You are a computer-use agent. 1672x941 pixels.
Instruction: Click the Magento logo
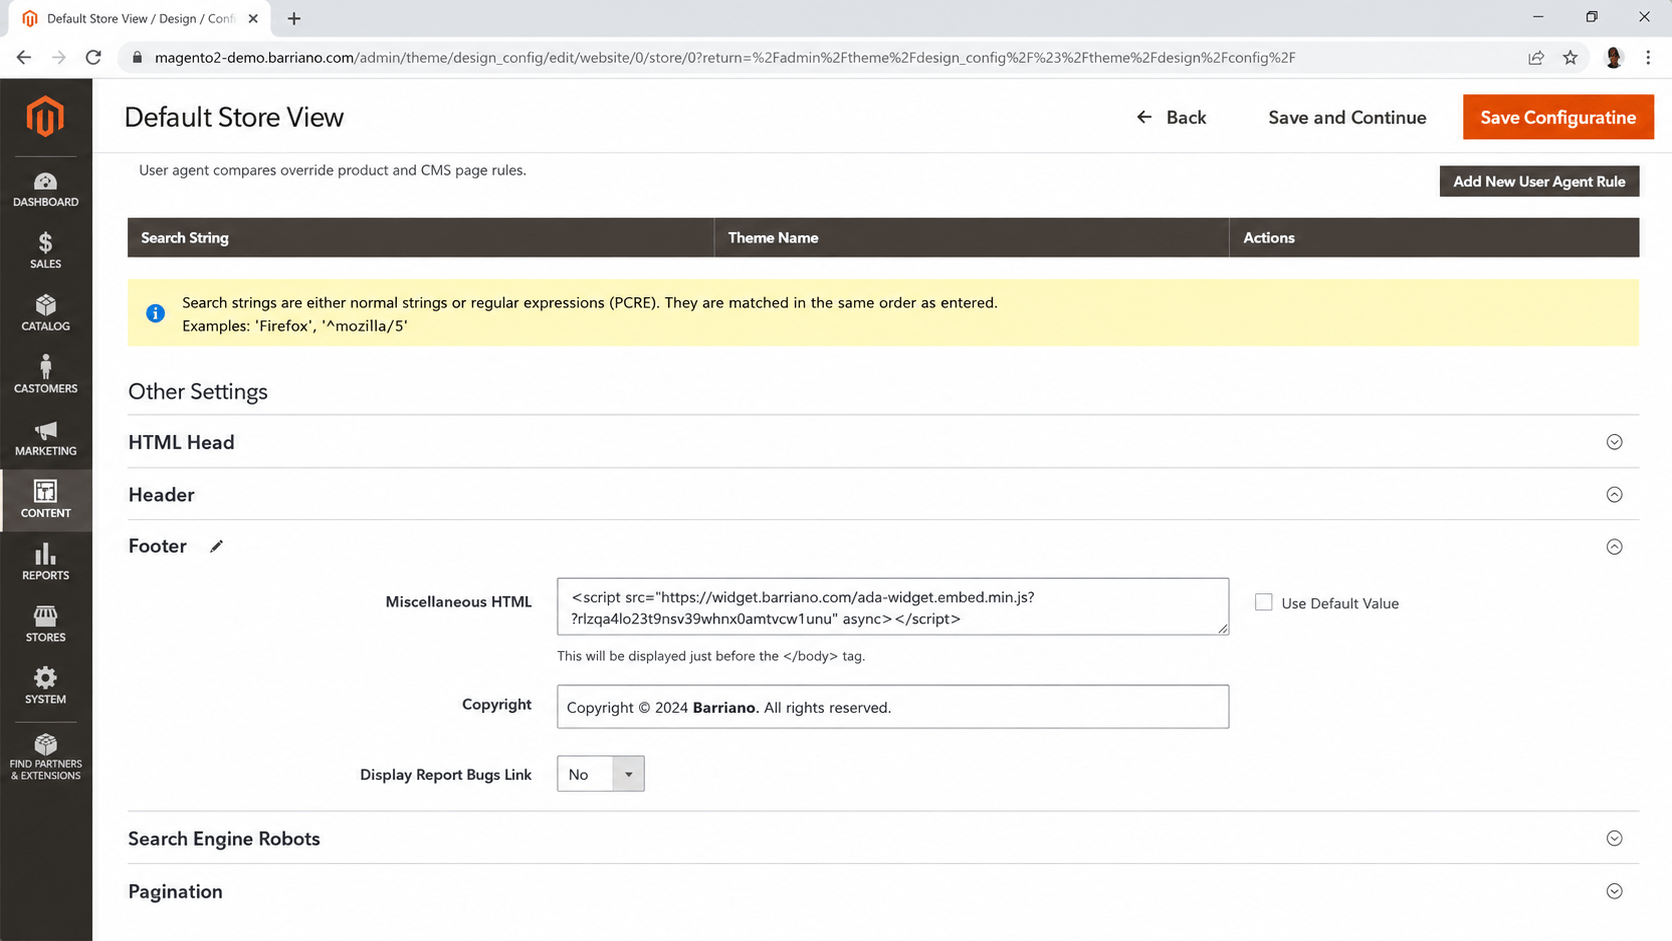coord(45,117)
